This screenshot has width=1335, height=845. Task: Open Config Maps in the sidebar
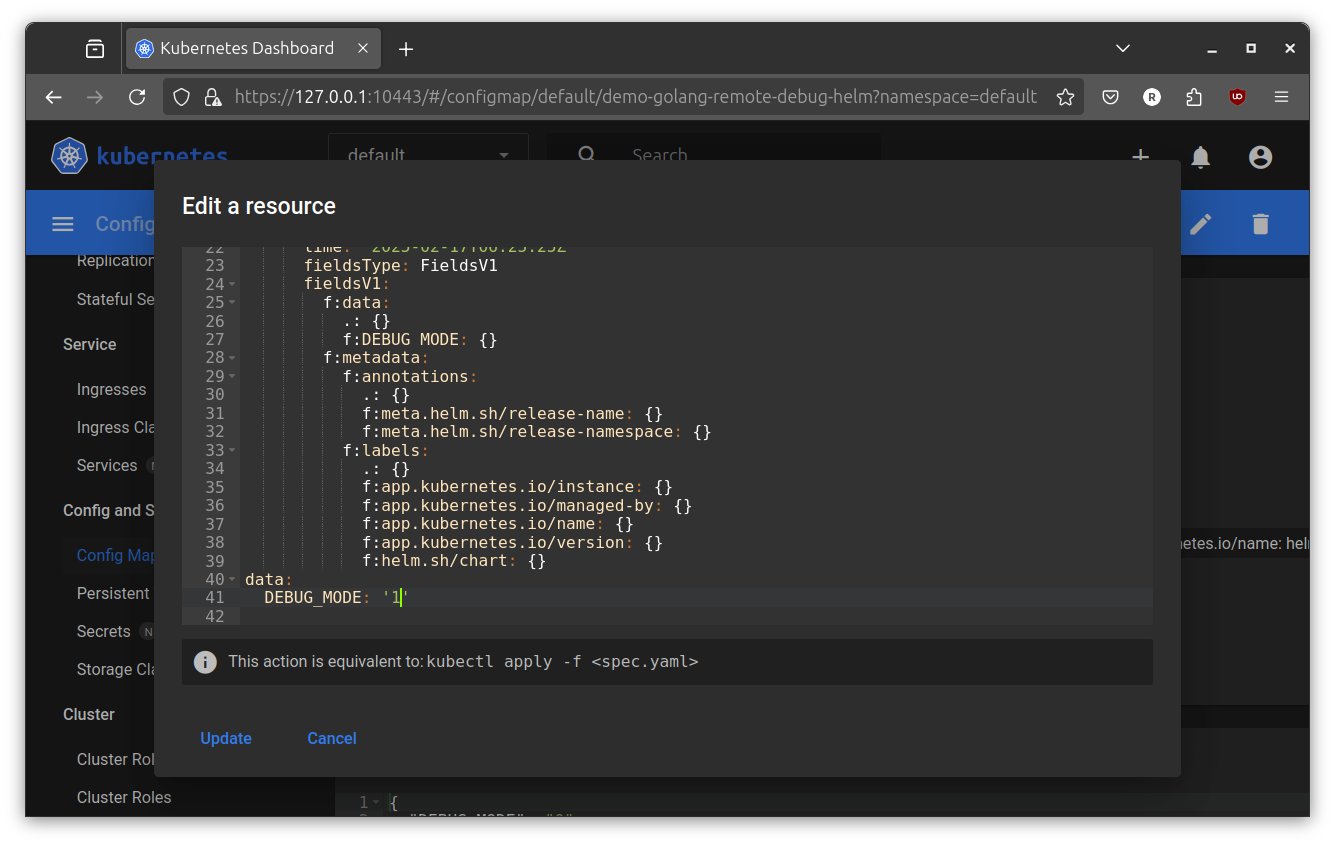(x=116, y=555)
